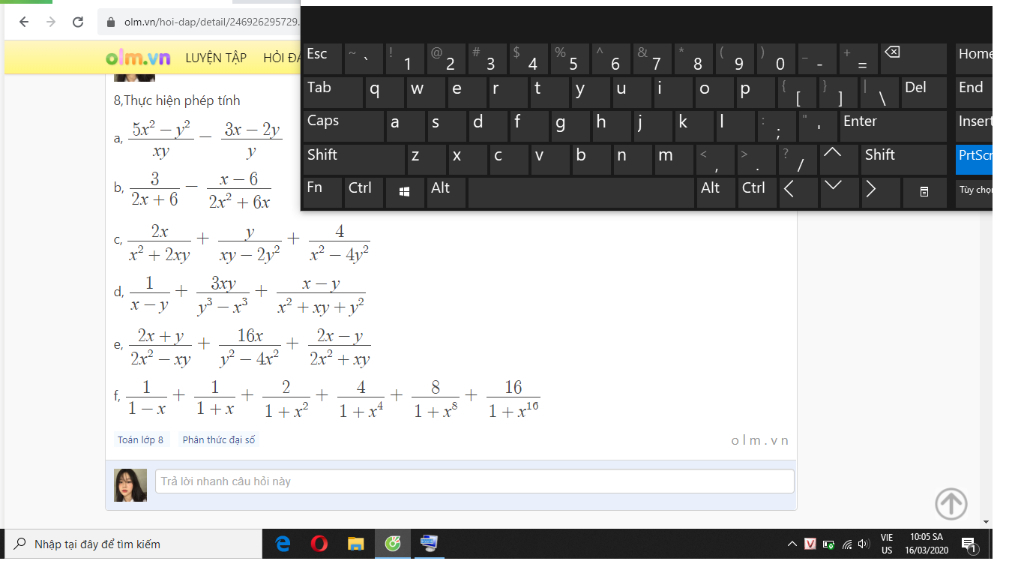Tap the backspace key on on-screen keyboard

coord(914,59)
